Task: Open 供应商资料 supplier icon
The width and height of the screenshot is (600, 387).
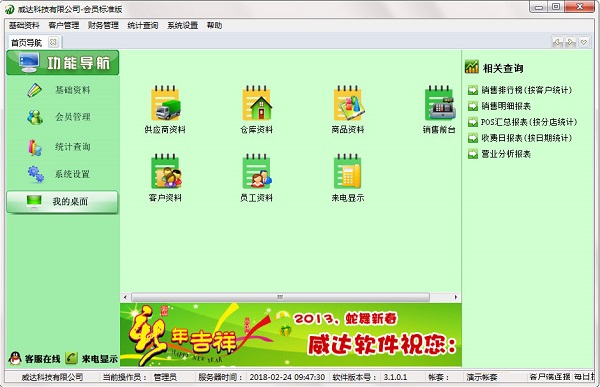Action: click(165, 103)
